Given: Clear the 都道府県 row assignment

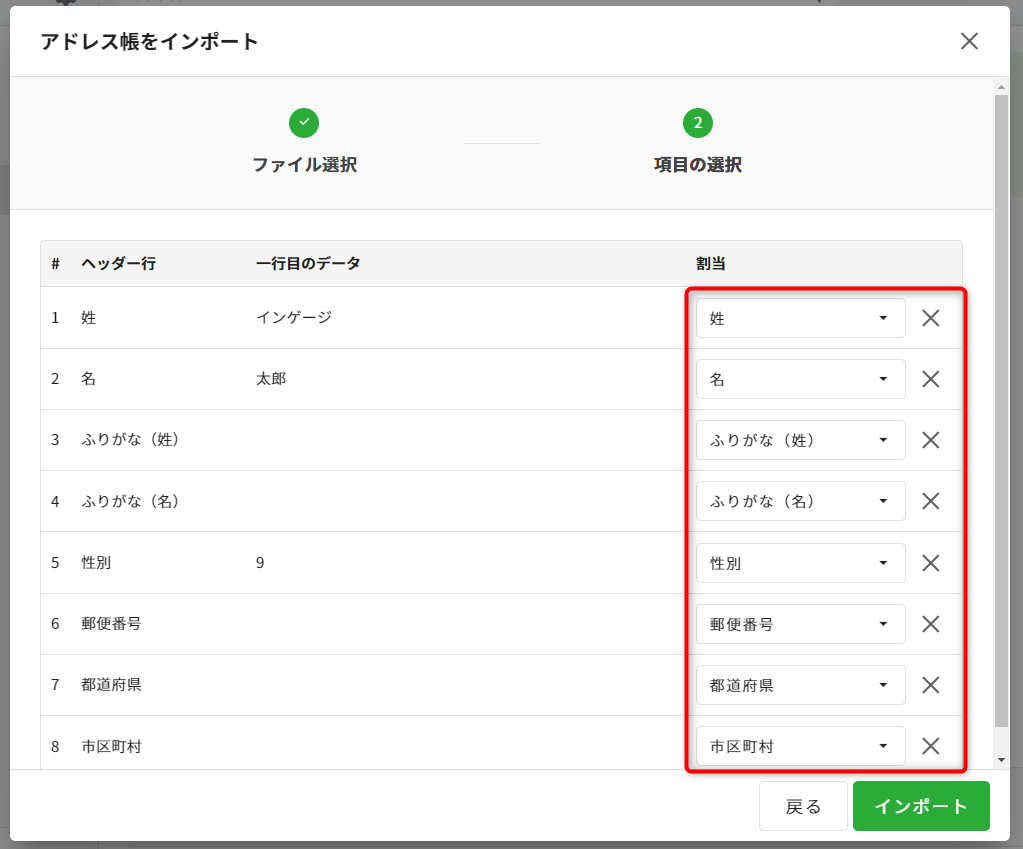Looking at the screenshot, I should (930, 685).
